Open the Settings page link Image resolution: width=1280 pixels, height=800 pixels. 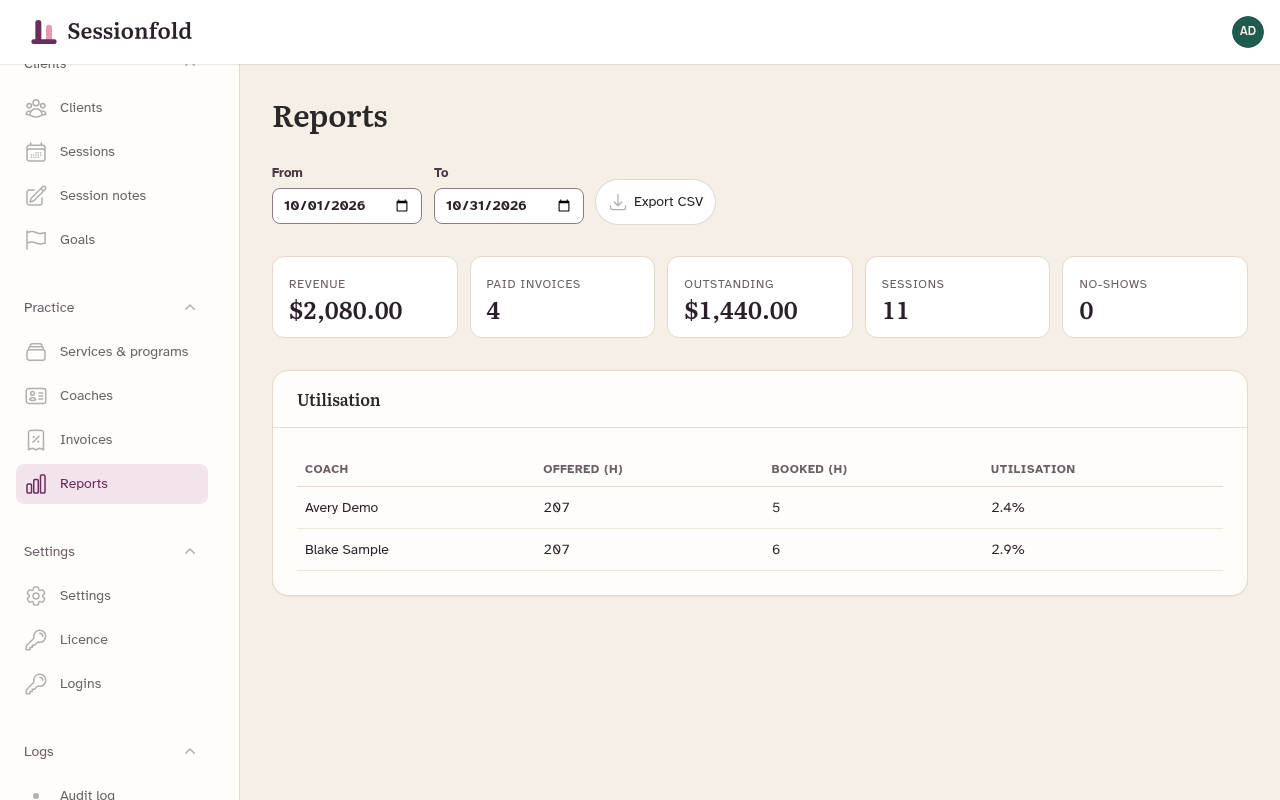coord(112,596)
